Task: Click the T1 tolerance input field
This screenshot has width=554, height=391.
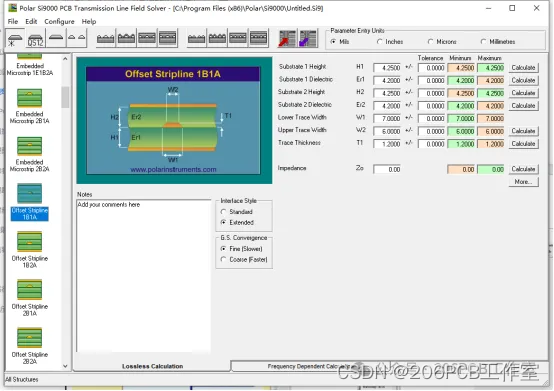Action: point(431,144)
